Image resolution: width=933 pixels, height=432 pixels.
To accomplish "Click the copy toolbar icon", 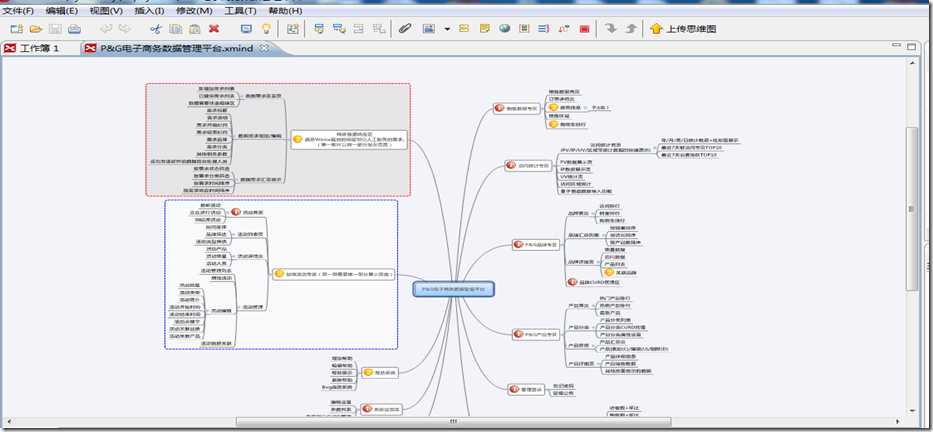I will click(x=176, y=29).
